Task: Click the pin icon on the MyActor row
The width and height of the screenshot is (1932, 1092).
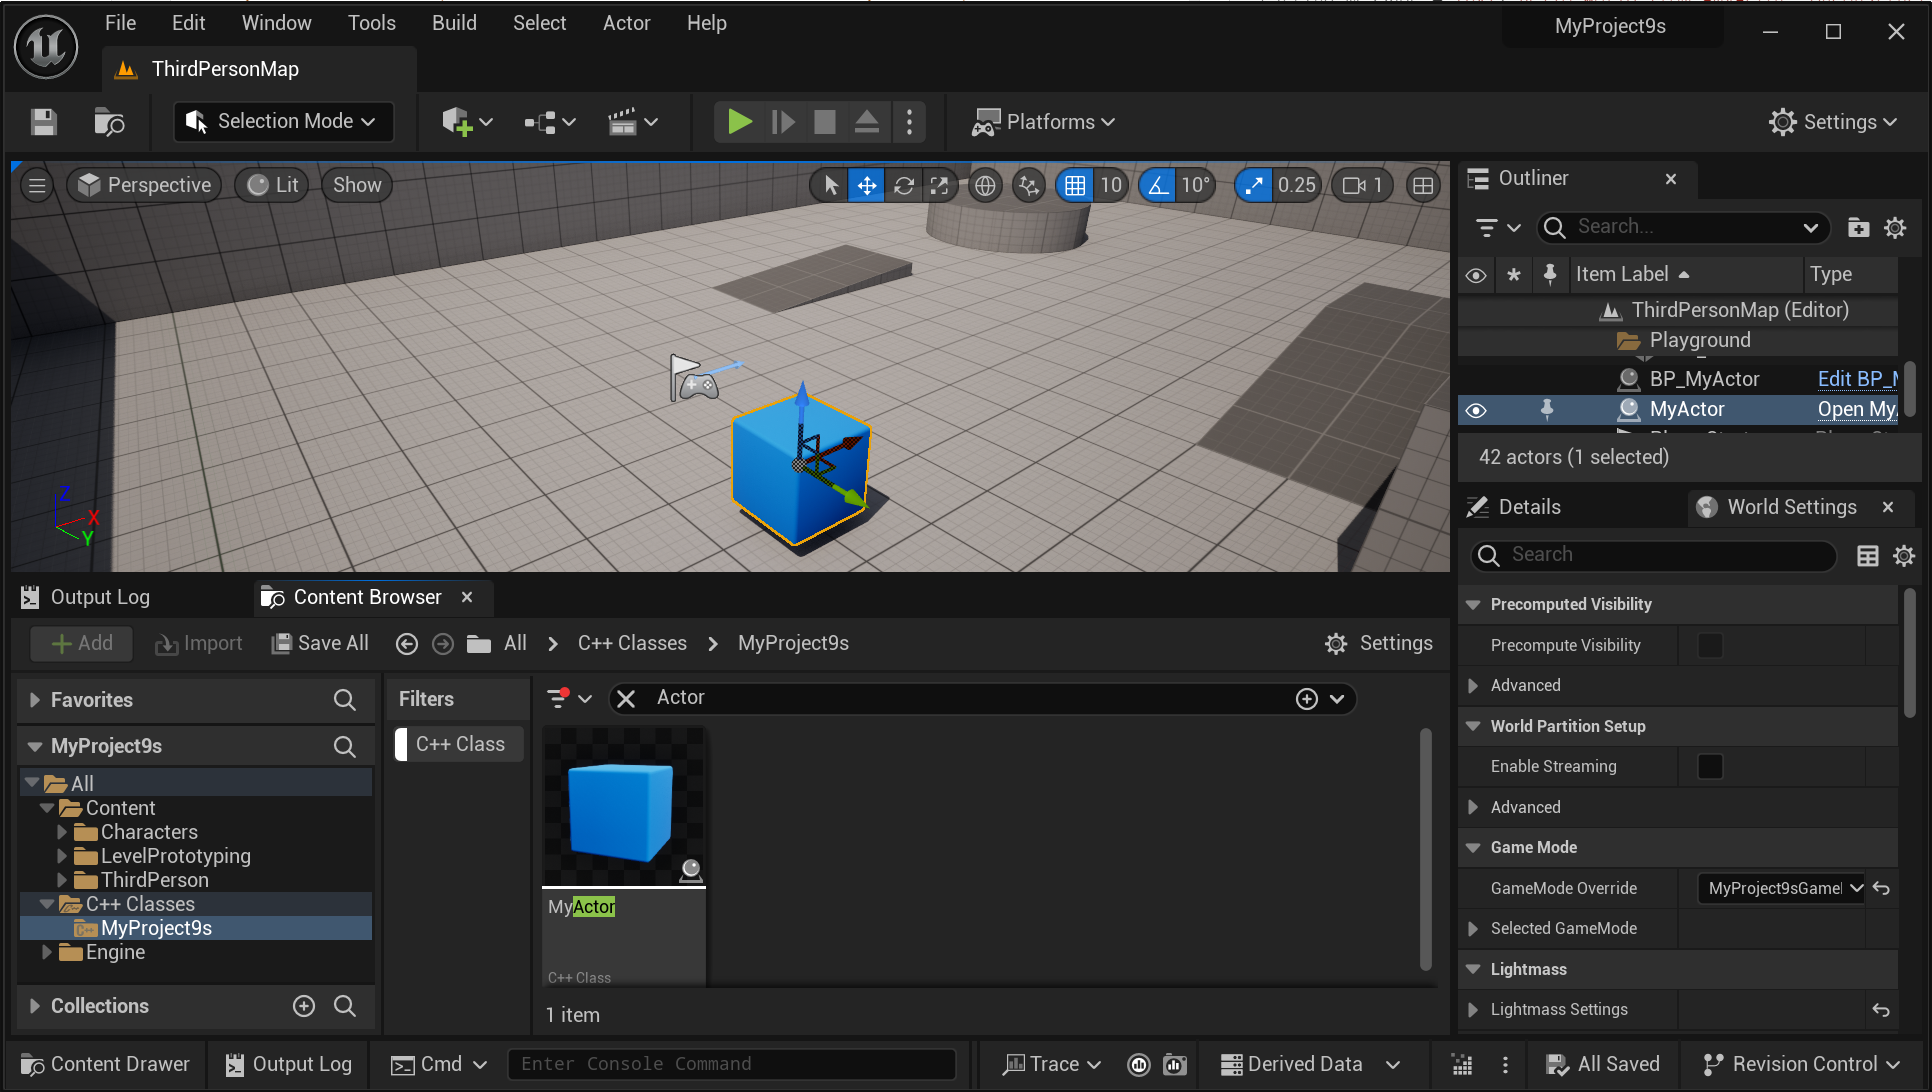Action: (x=1547, y=409)
